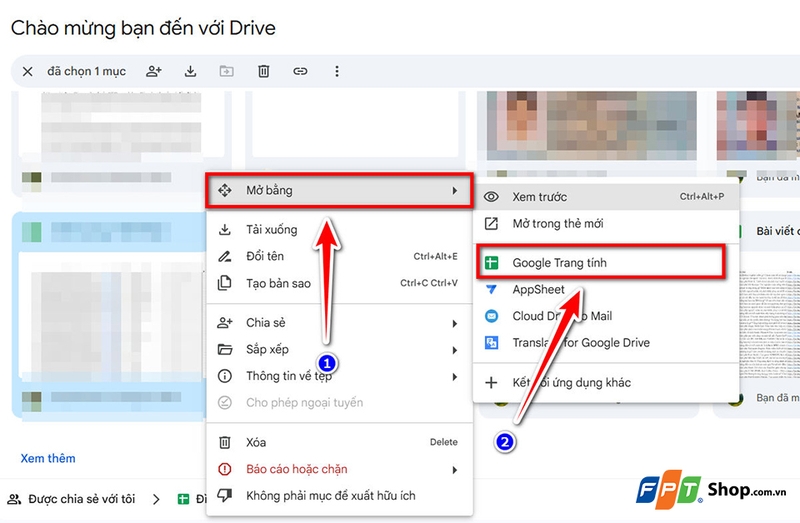This screenshot has width=800, height=523.
Task: Click the eye preview icon
Action: (491, 197)
